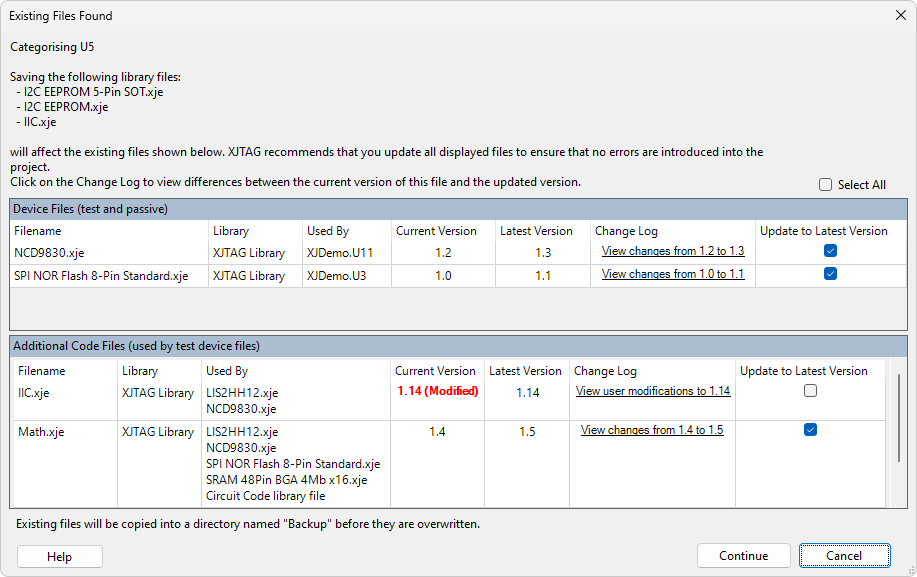Open 'View changes from 1.2 to 1.3' link
This screenshot has width=917, height=577.
pos(672,251)
